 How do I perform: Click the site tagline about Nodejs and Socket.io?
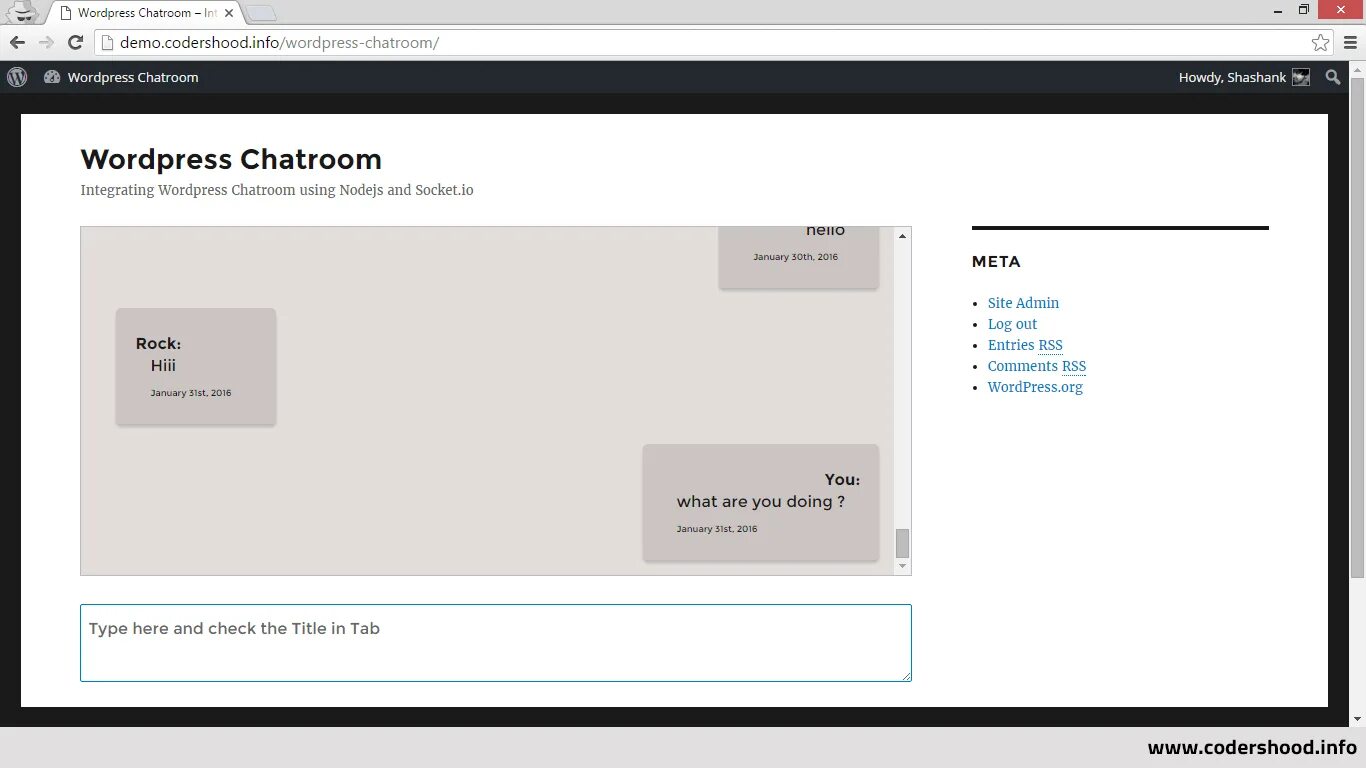tap(277, 190)
